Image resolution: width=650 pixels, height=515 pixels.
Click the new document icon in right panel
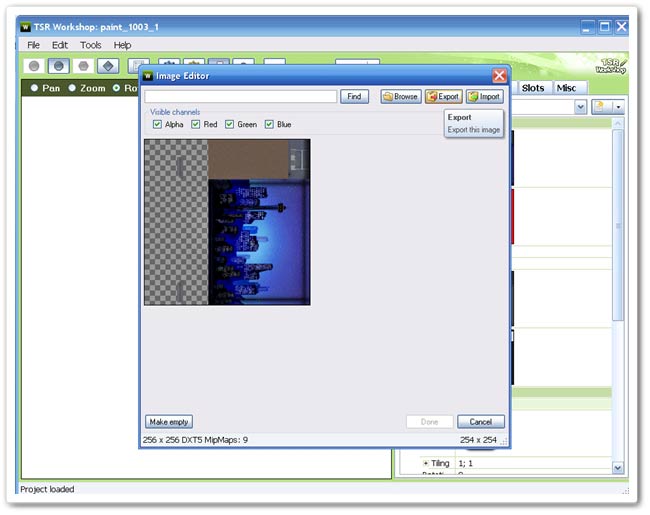coord(600,106)
